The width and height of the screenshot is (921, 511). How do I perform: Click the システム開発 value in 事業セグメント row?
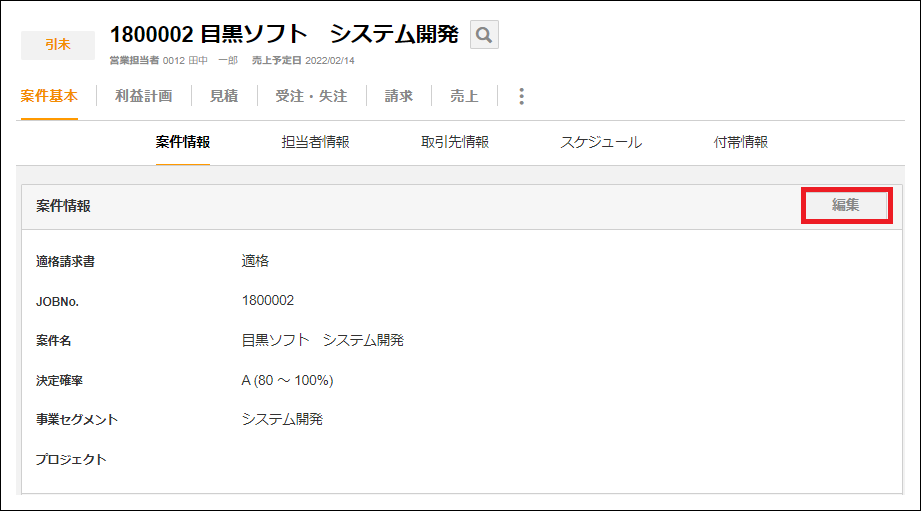tap(282, 419)
